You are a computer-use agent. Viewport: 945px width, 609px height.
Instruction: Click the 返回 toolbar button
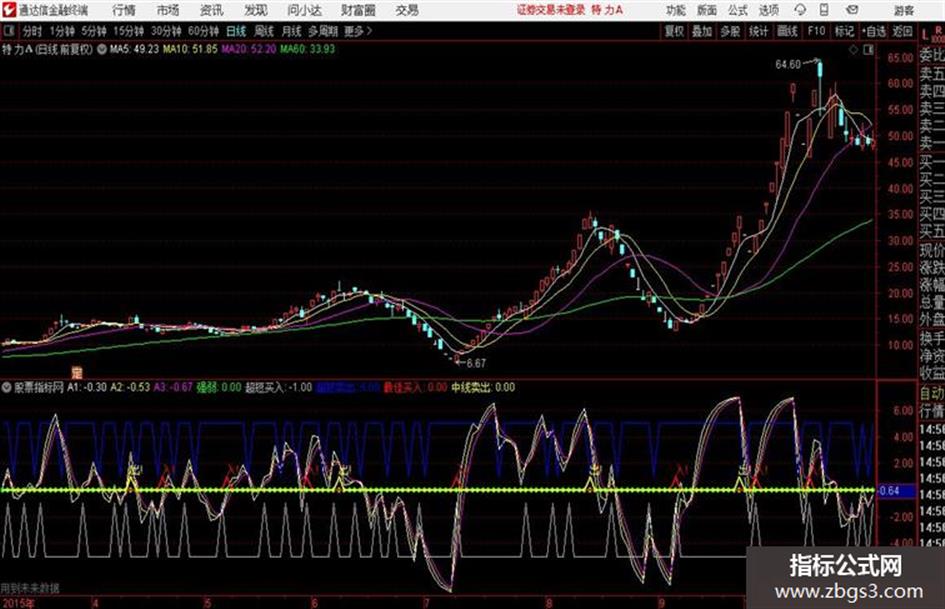point(903,31)
